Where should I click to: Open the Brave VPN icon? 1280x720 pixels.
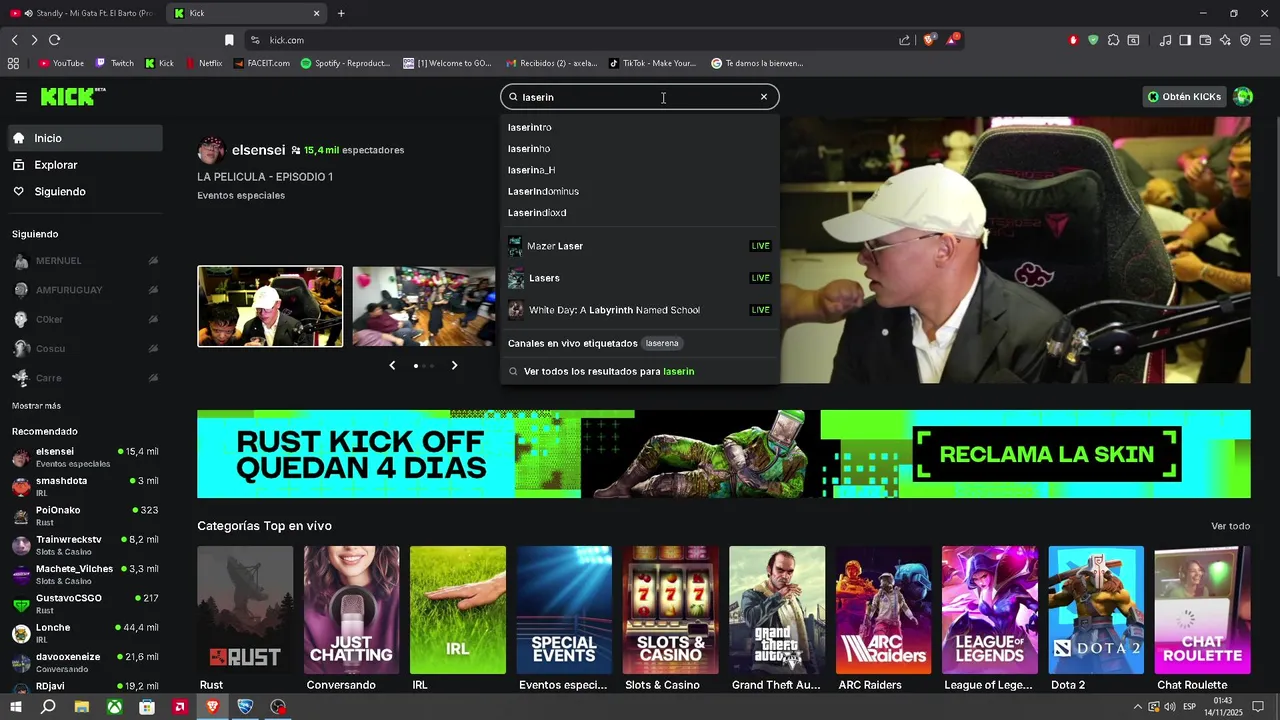coord(1245,40)
